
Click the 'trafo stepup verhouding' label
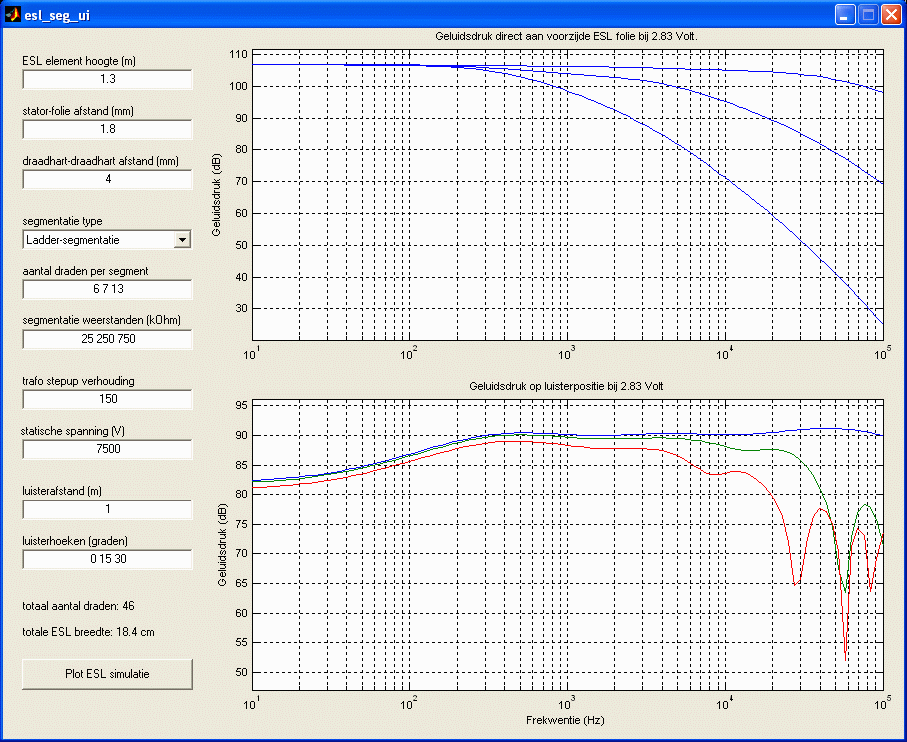point(79,381)
